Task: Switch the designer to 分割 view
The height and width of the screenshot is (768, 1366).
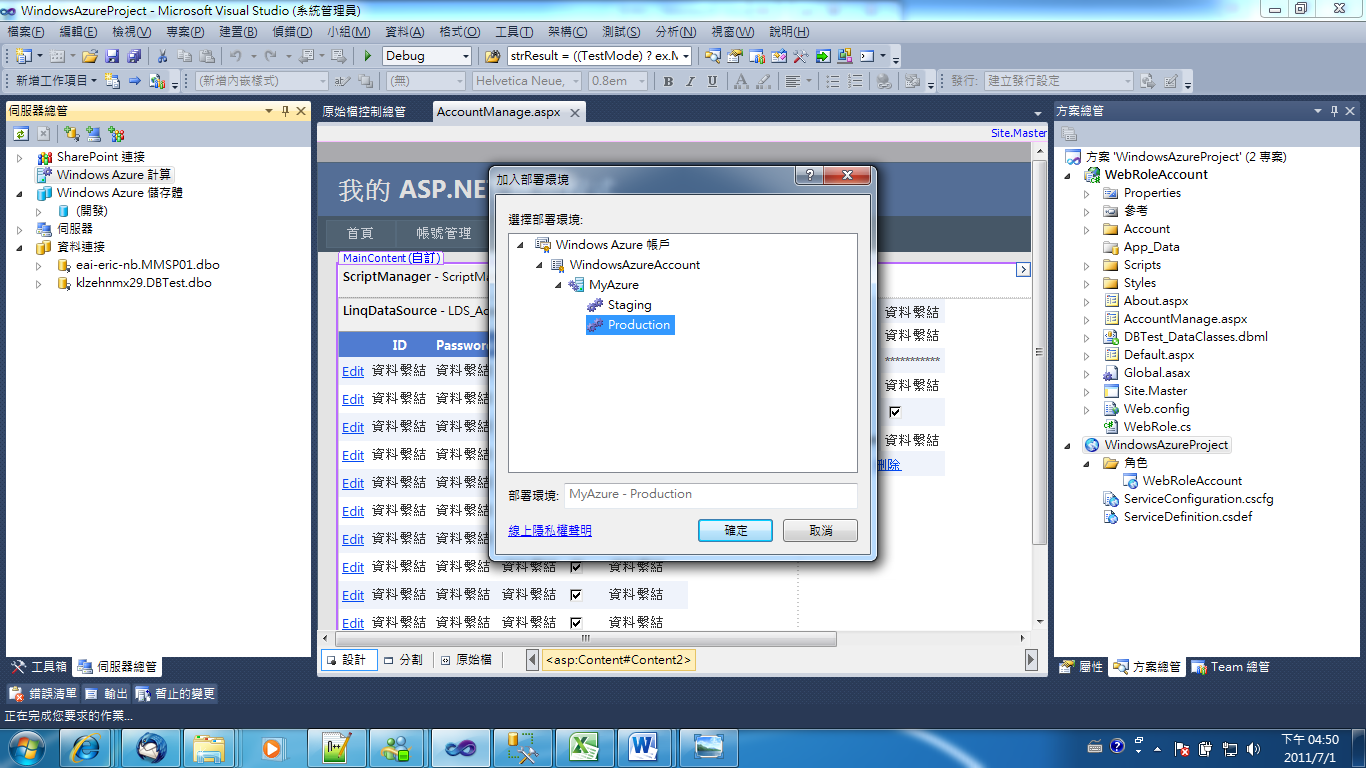Action: pos(402,660)
